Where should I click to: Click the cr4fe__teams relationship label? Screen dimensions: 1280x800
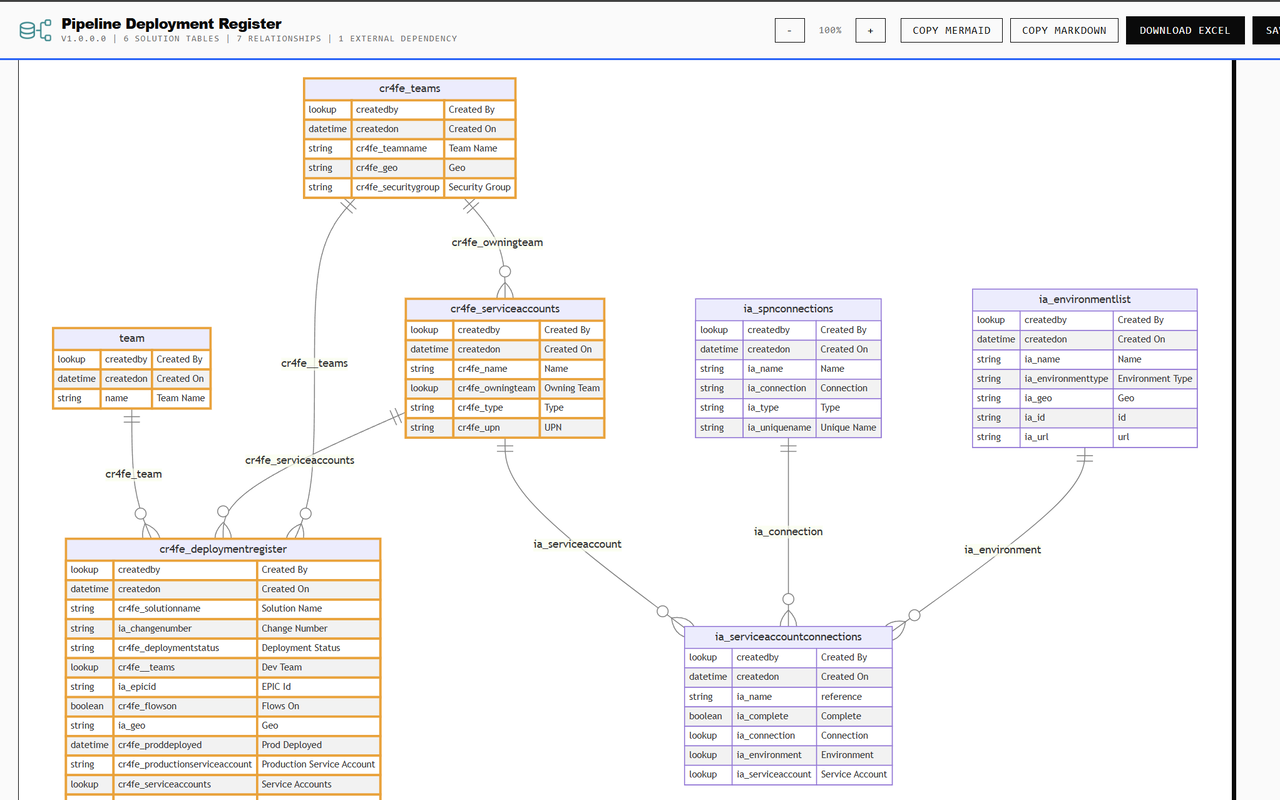point(314,363)
